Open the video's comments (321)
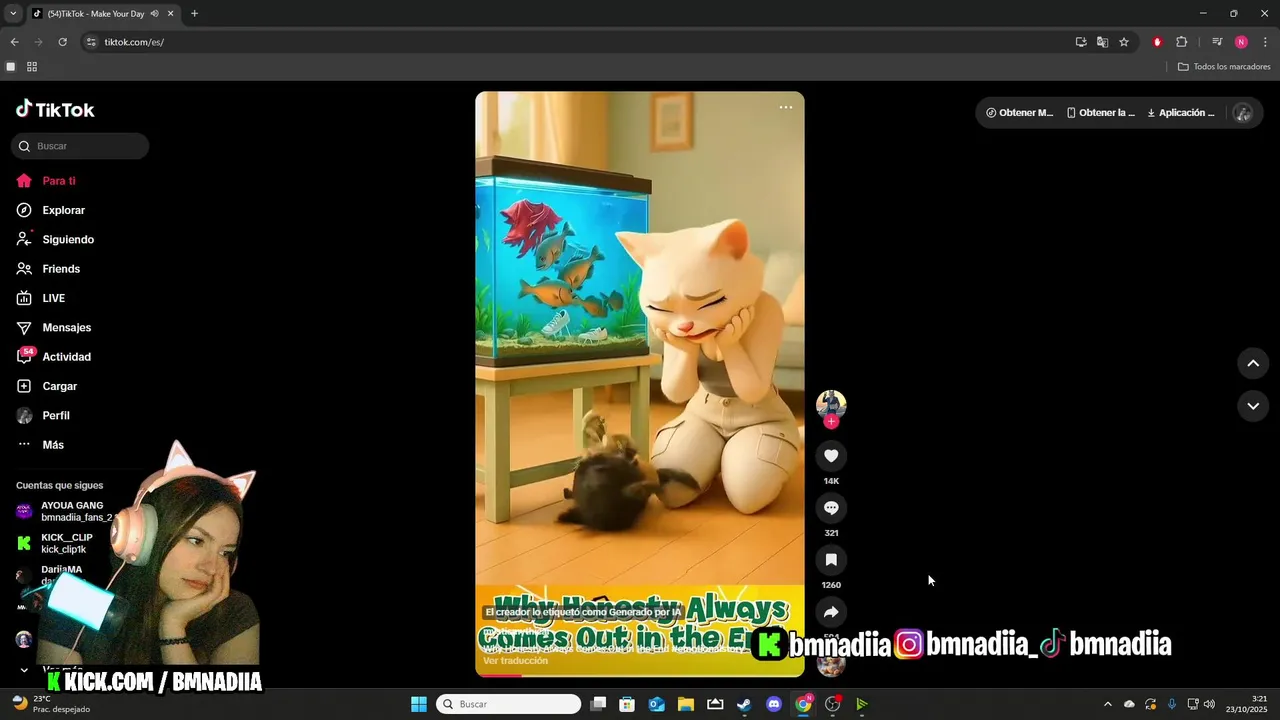This screenshot has width=1280, height=720. (x=831, y=508)
